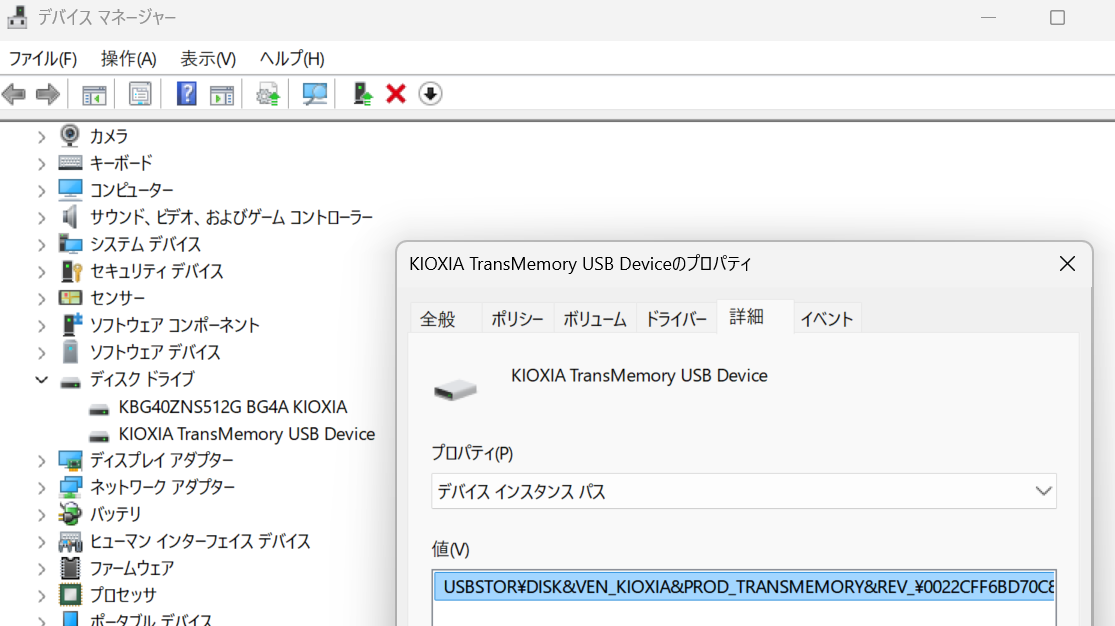The height and width of the screenshot is (626, 1115).
Task: Open the 操作(A) menu
Action: 129,58
